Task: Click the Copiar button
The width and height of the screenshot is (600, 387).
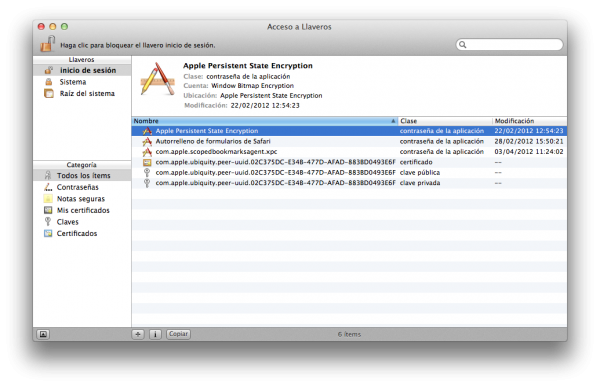Action: (x=178, y=334)
